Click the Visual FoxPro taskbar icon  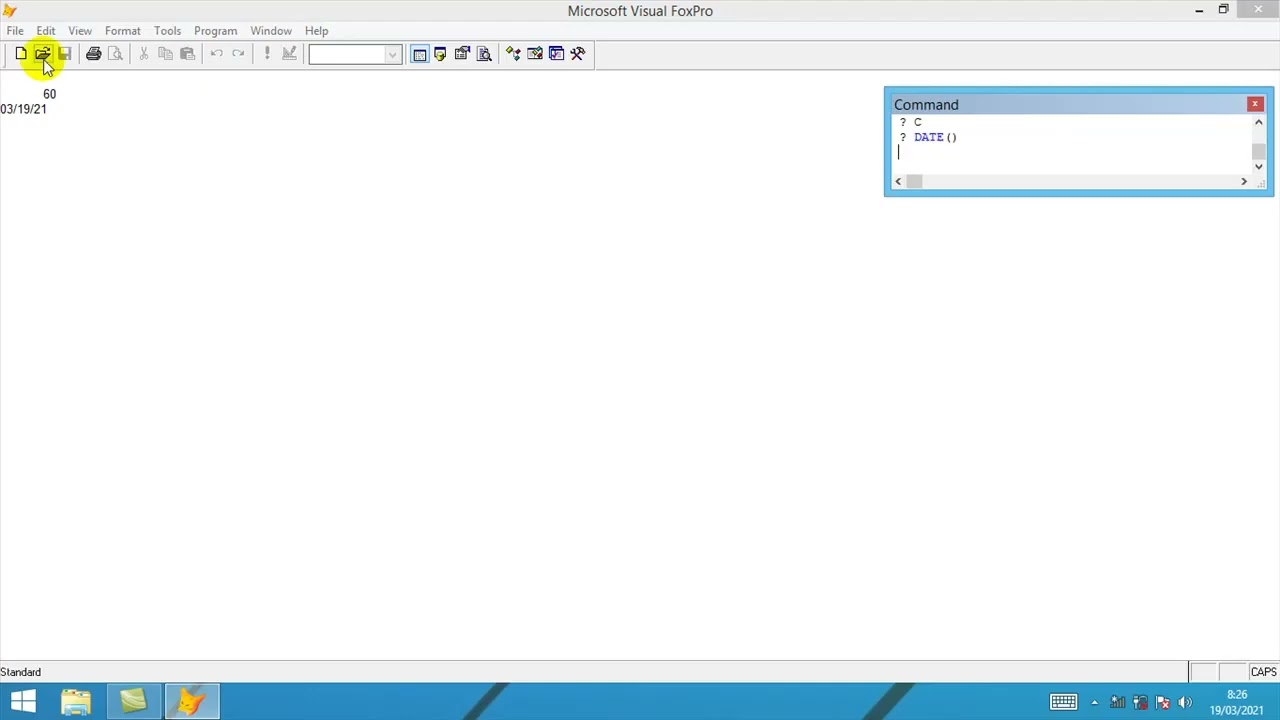[x=191, y=702]
